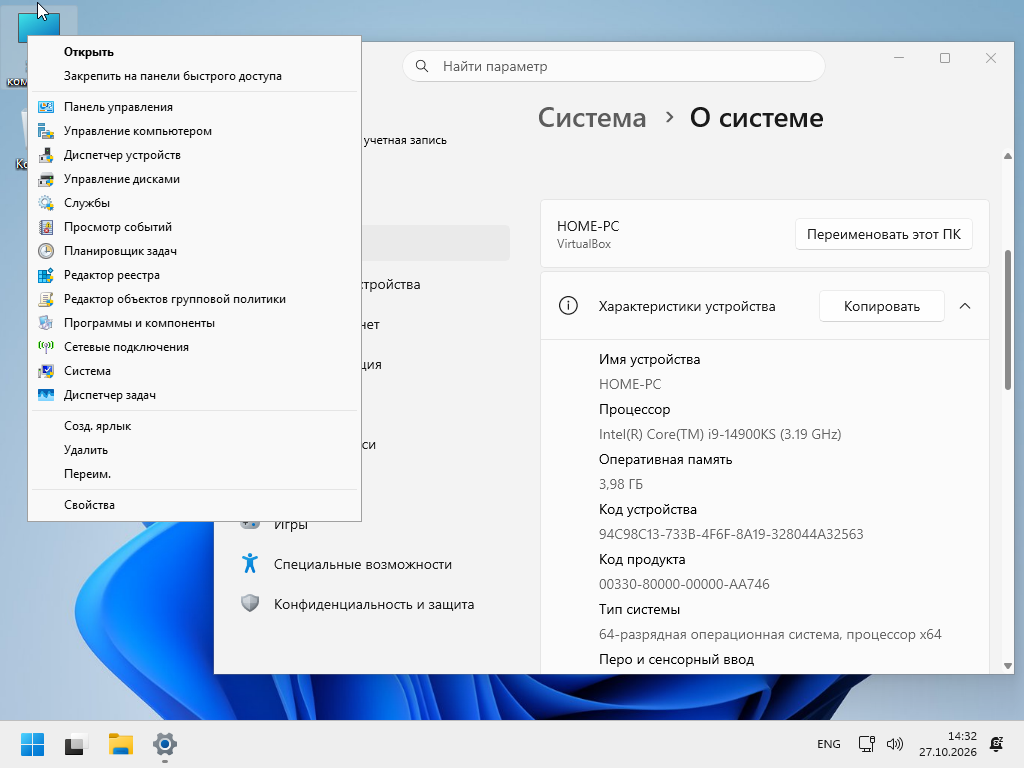The image size is (1024, 768).
Task: Click the Найти параметр search field
Action: click(x=614, y=67)
